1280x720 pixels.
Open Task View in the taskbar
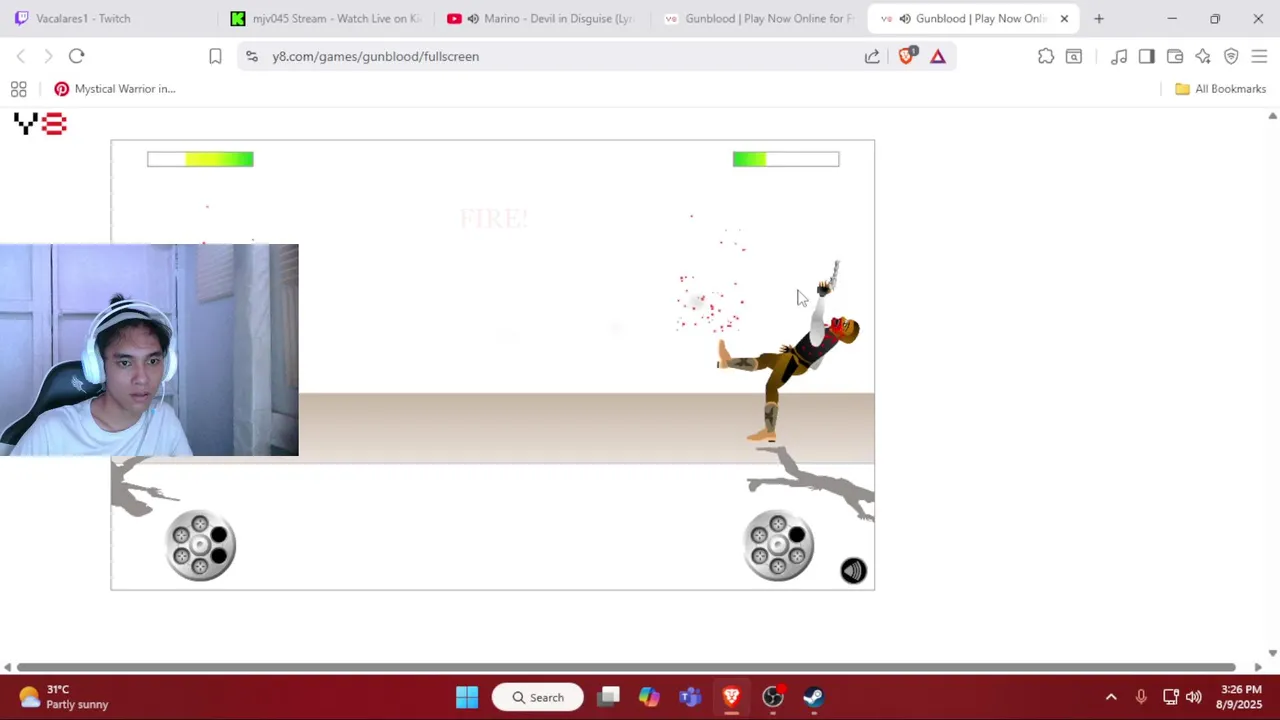click(x=609, y=697)
